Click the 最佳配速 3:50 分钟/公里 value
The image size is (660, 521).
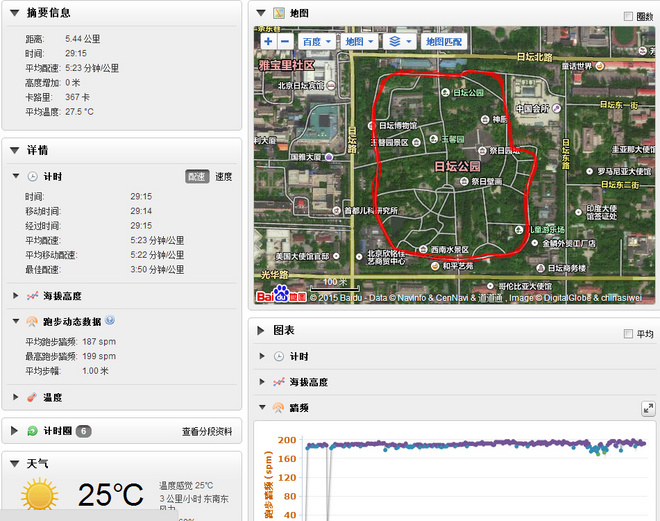157,269
